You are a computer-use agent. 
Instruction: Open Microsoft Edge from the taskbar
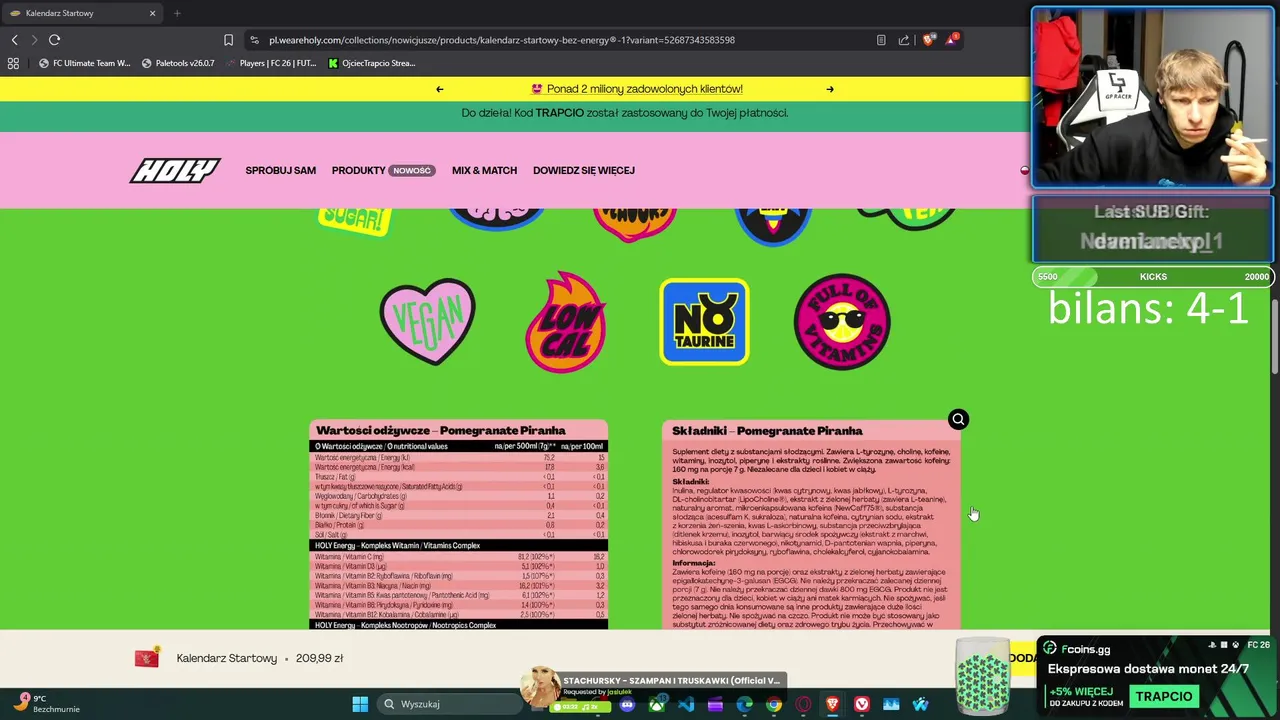tap(745, 704)
